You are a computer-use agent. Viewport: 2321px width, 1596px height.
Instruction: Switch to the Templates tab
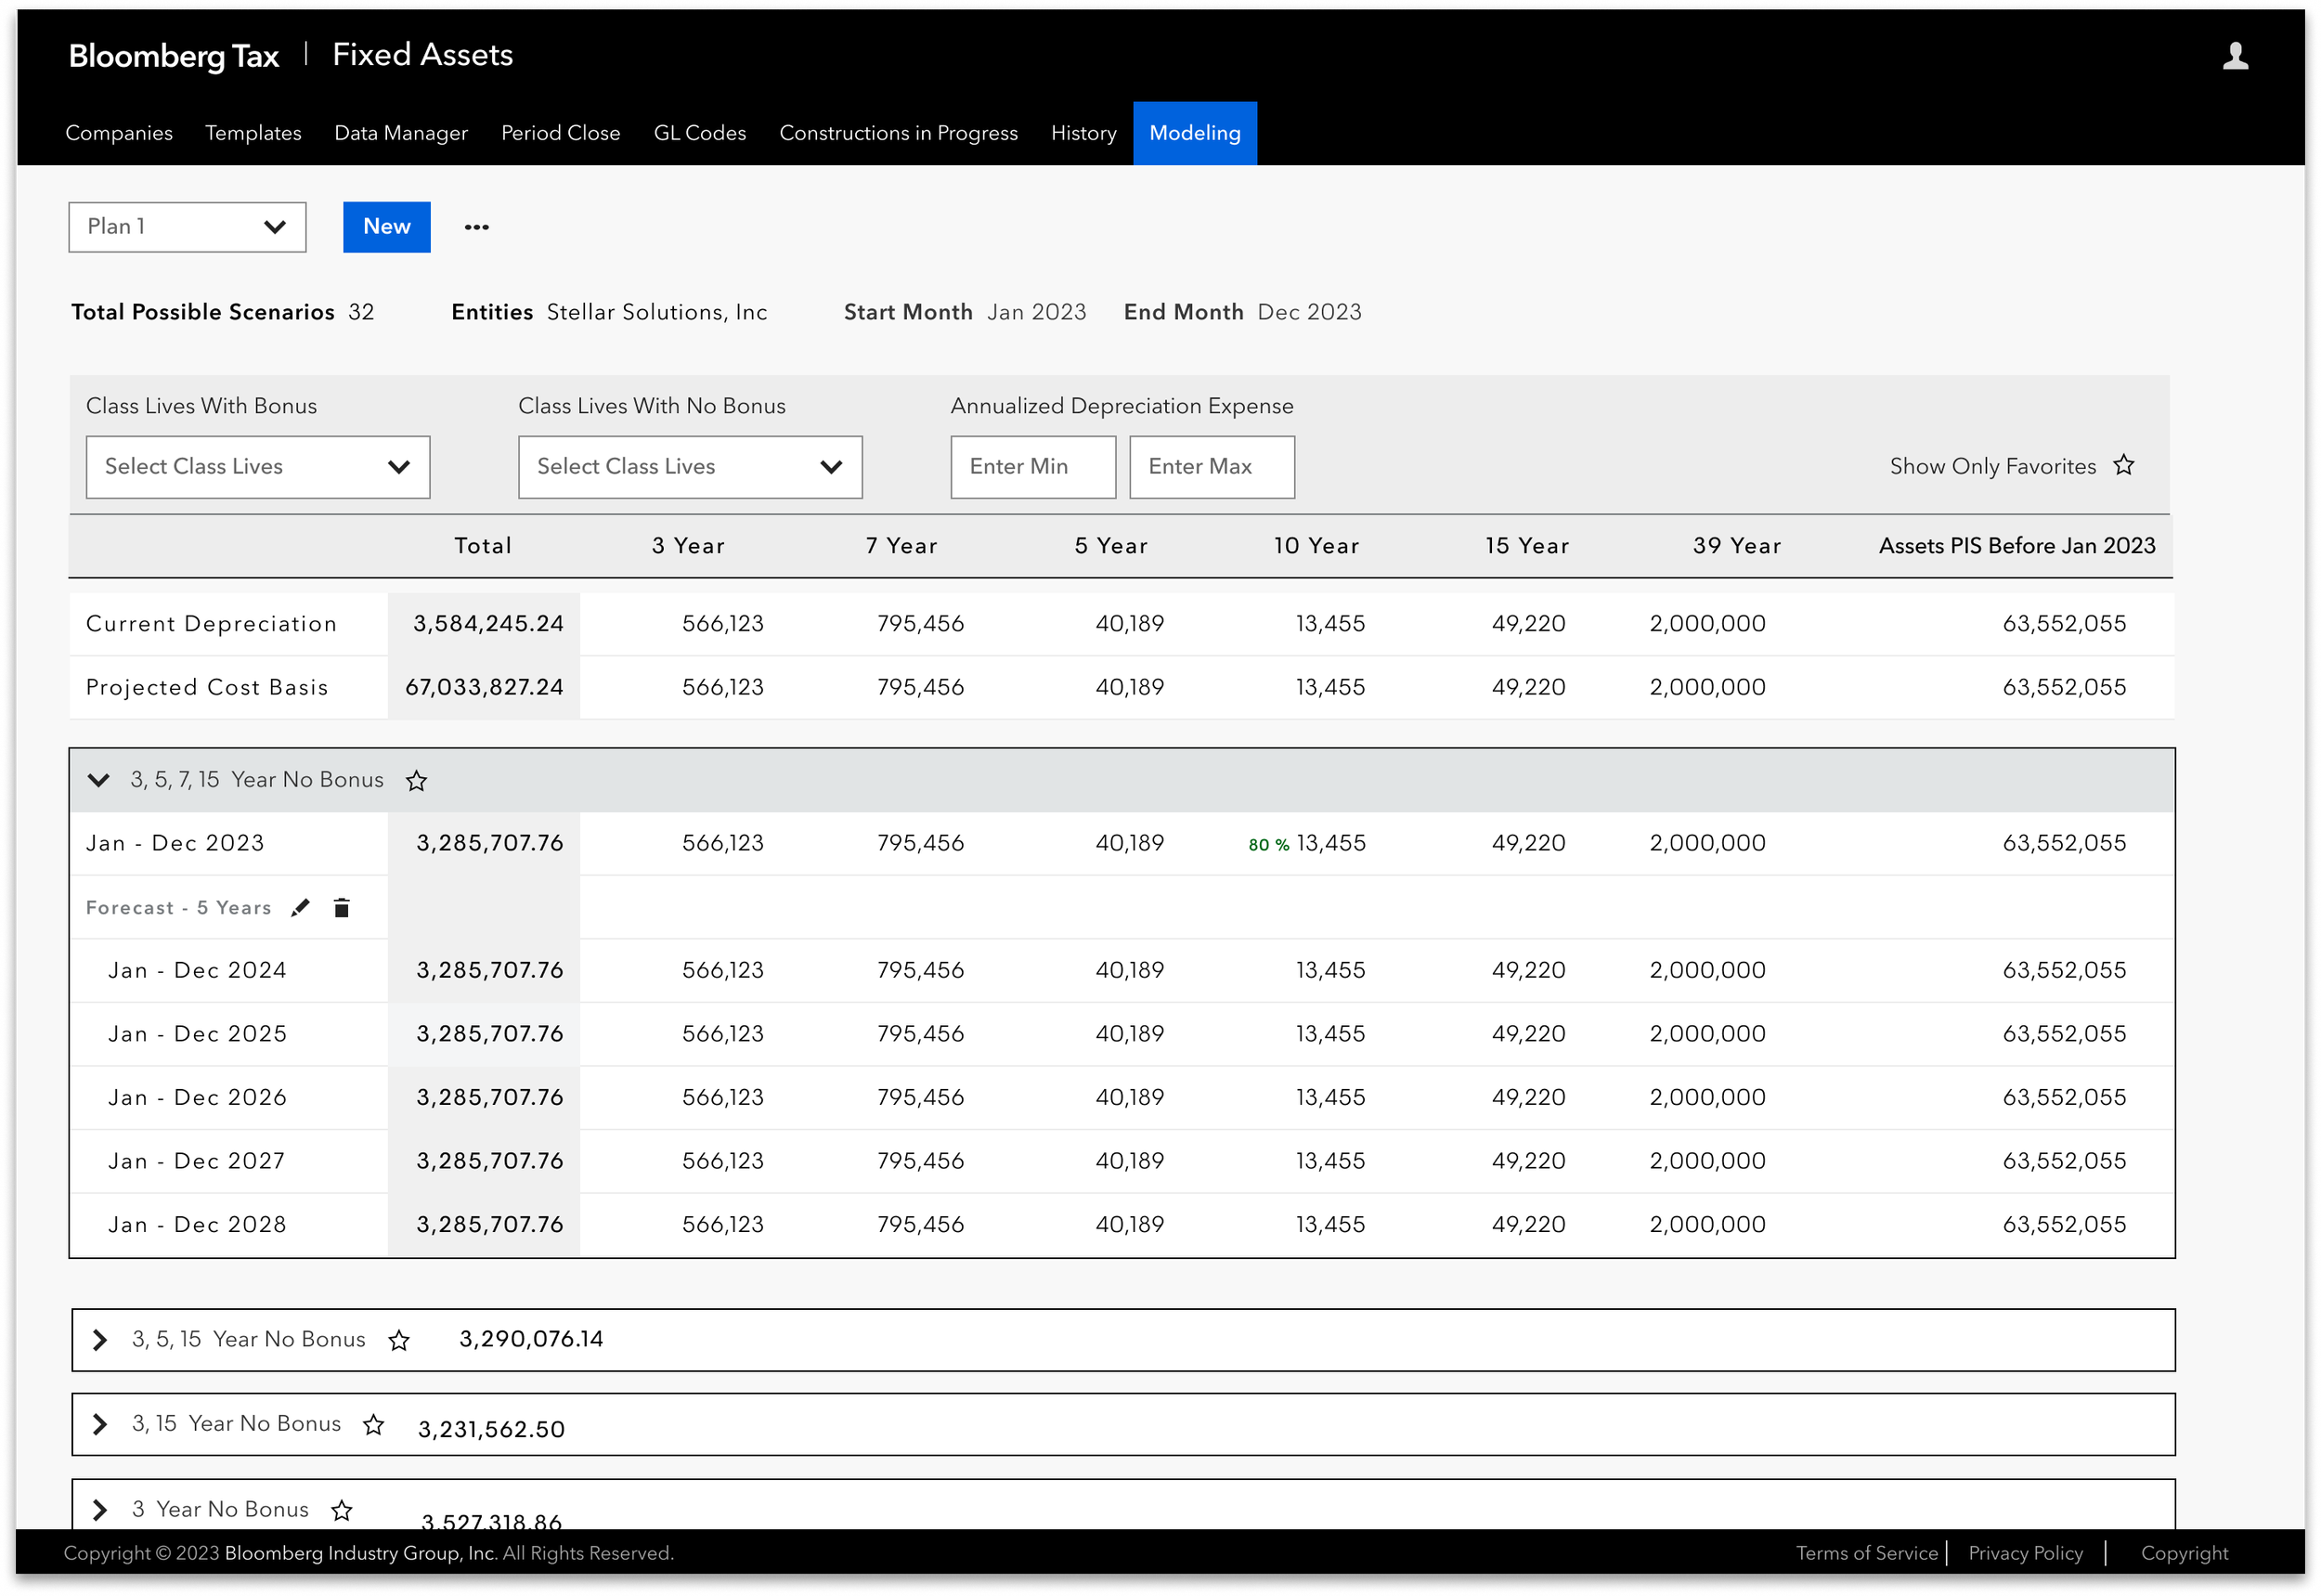[253, 132]
